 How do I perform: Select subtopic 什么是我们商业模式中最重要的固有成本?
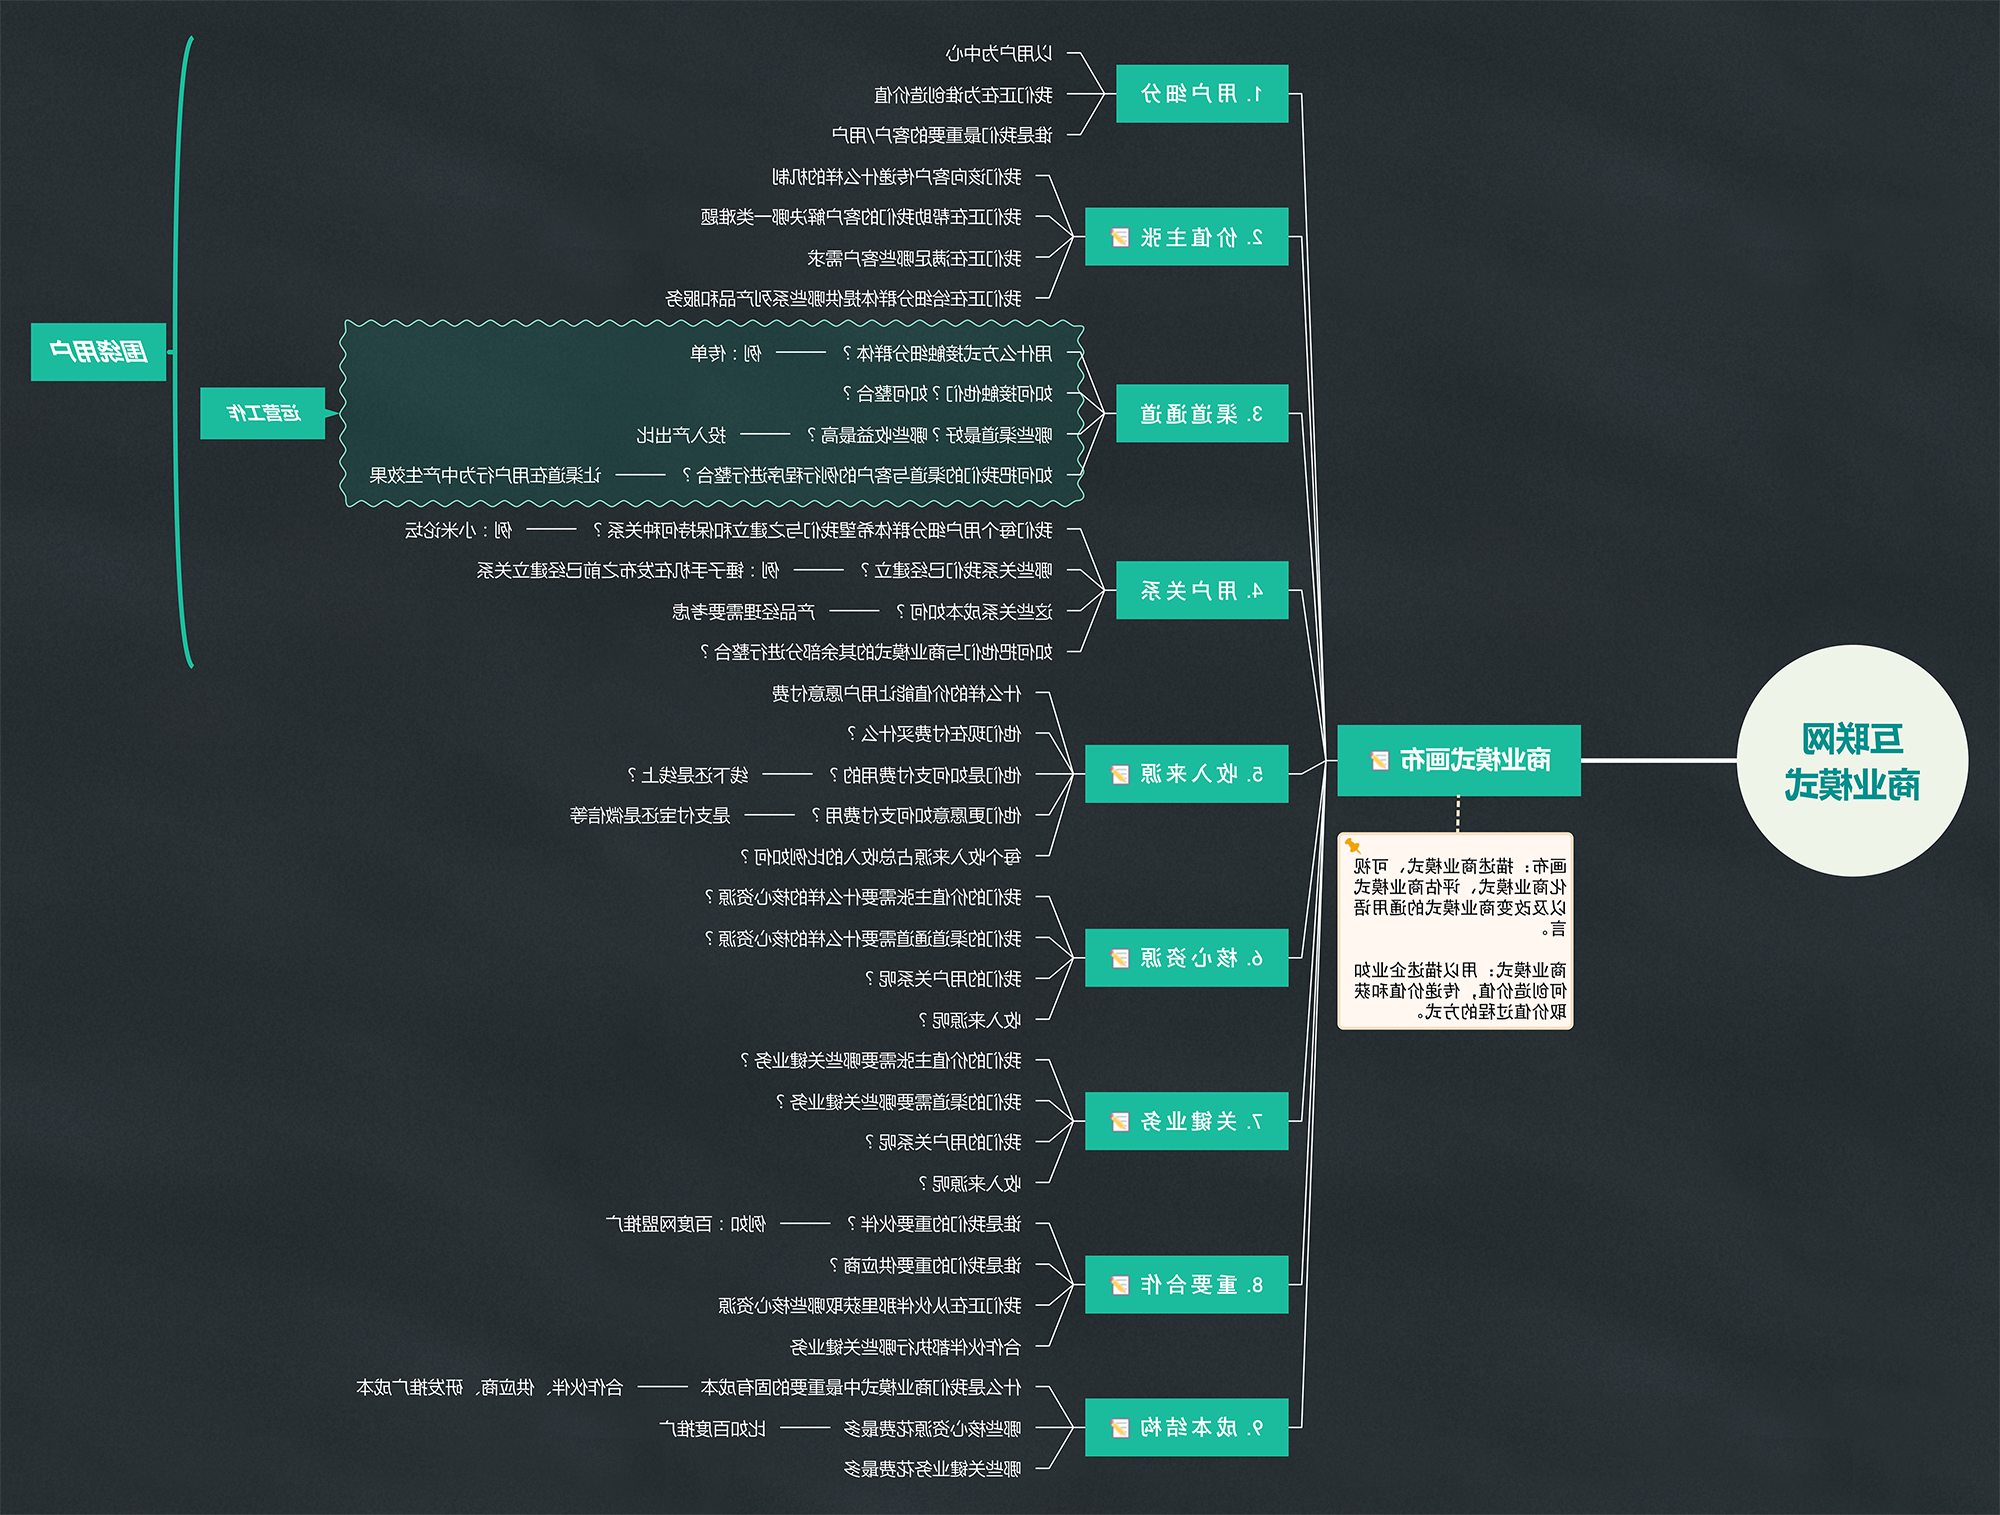pyautogui.click(x=861, y=1387)
